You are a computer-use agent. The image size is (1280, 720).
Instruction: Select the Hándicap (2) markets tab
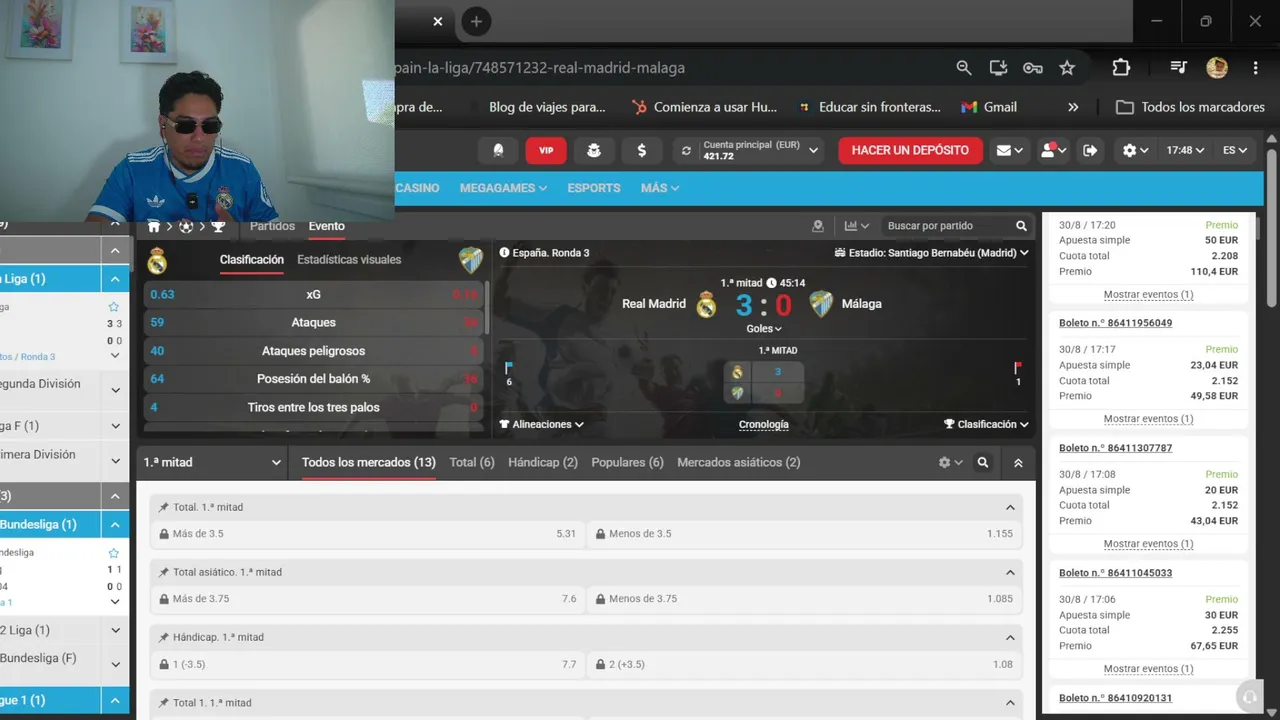[543, 462]
